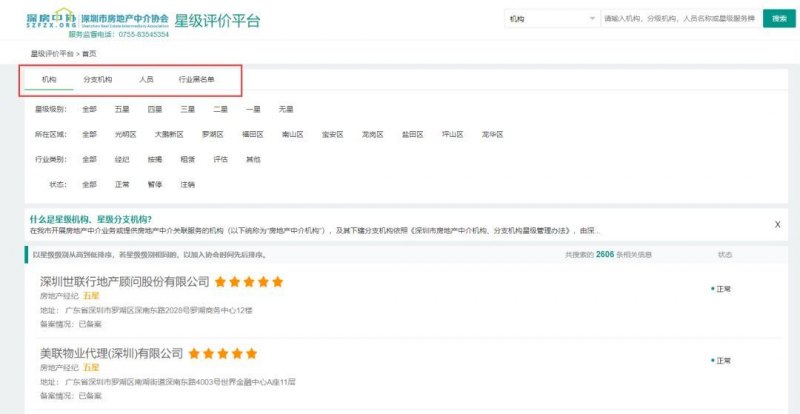Filter region by 福田区
800x414 pixels.
pyautogui.click(x=253, y=135)
